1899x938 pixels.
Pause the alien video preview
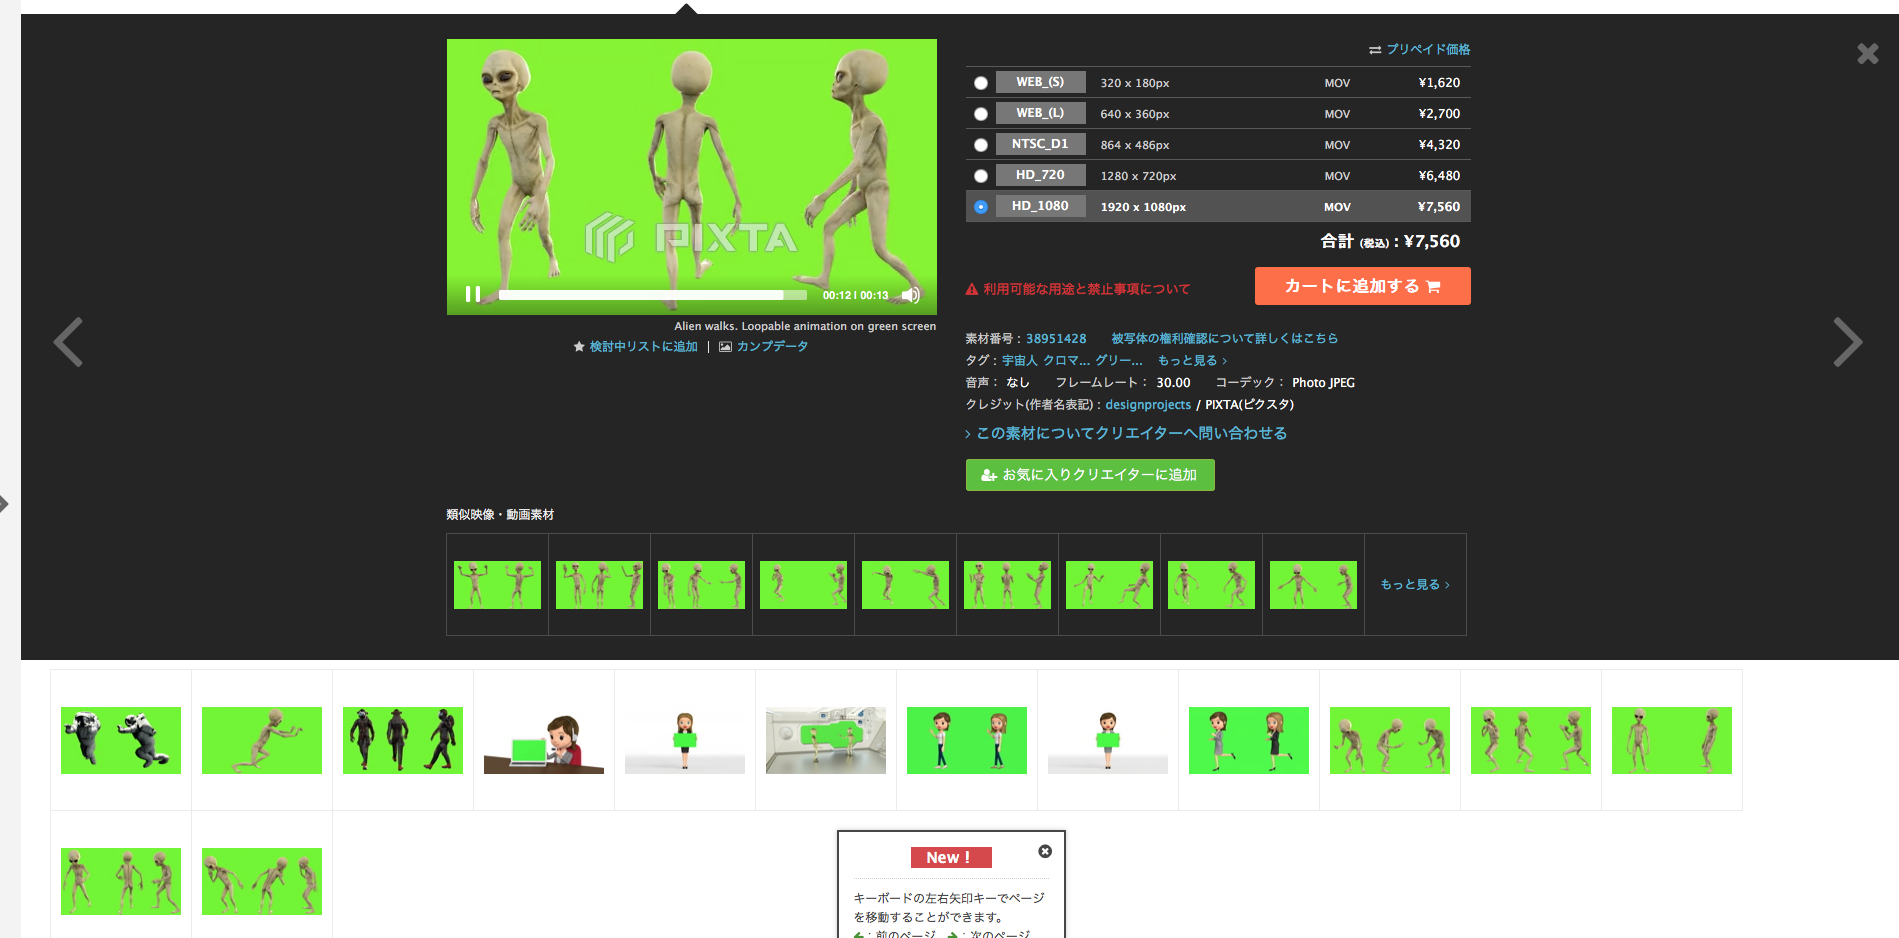pos(473,294)
